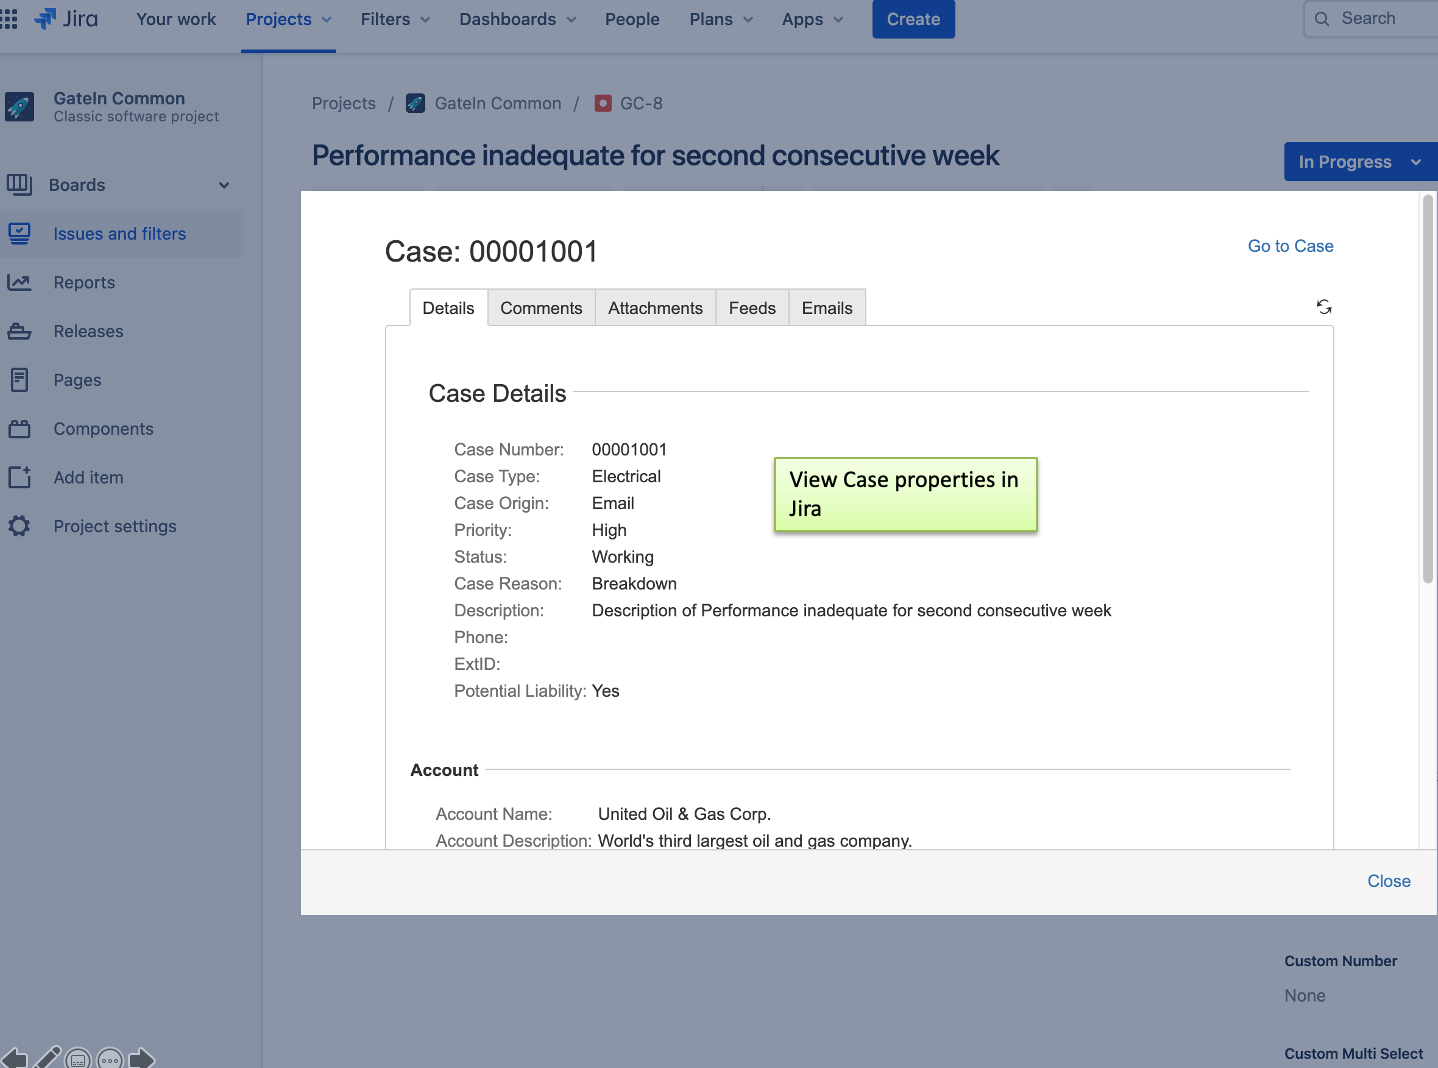
Task: Click the magnifier icon in Search box
Action: pyautogui.click(x=1322, y=19)
